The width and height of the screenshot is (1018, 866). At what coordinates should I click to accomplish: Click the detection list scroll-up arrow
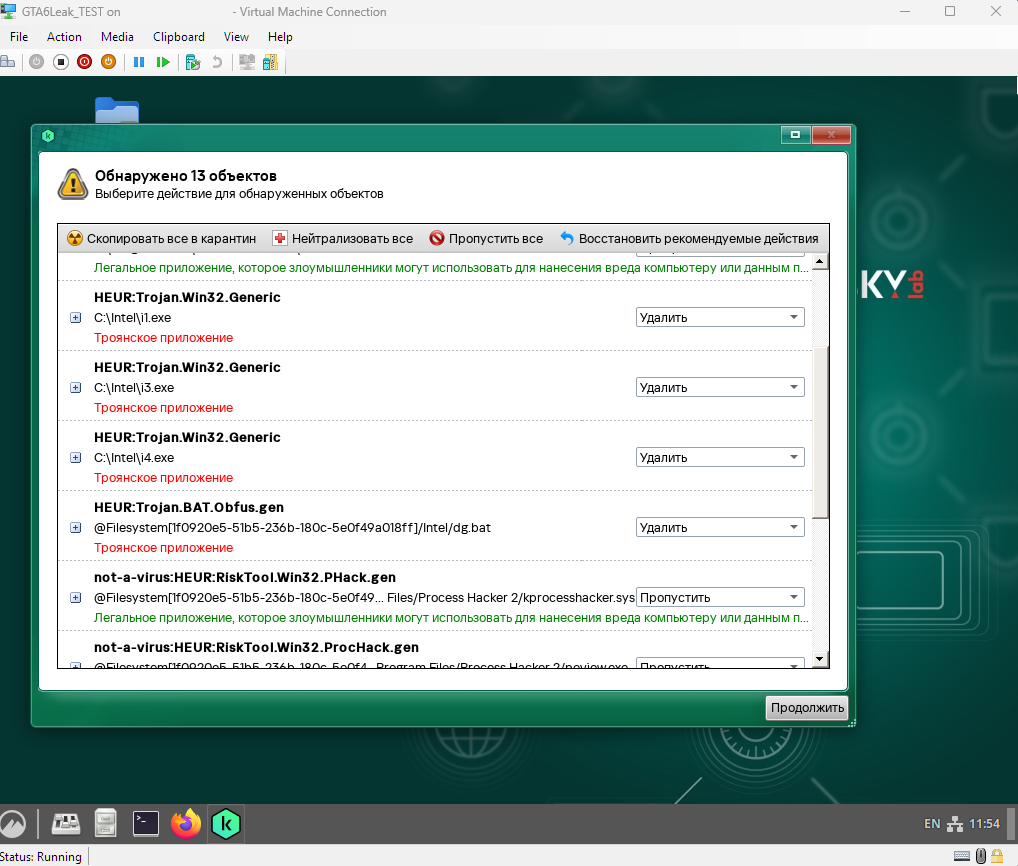820,262
